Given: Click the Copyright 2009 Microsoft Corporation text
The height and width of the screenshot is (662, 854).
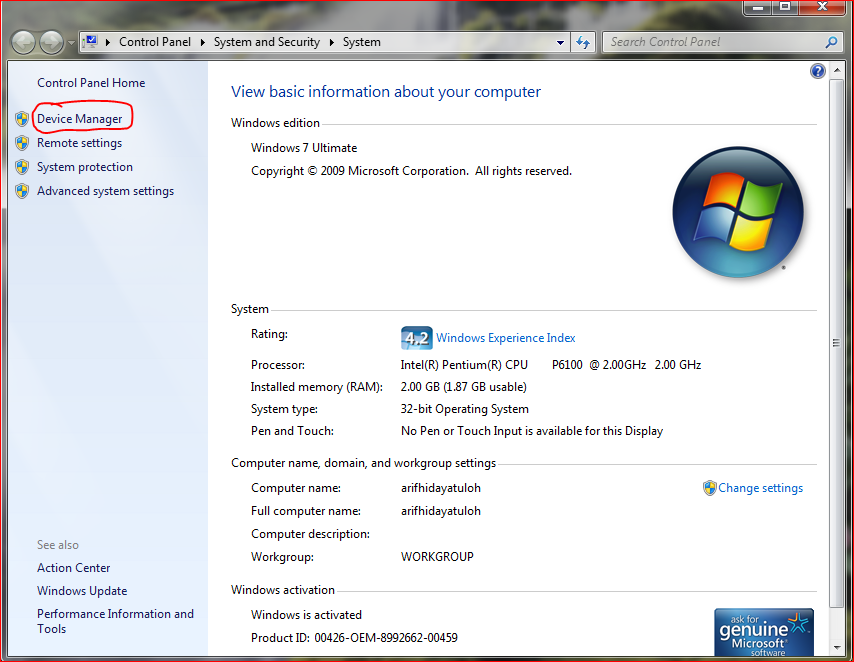Looking at the screenshot, I should (x=411, y=171).
